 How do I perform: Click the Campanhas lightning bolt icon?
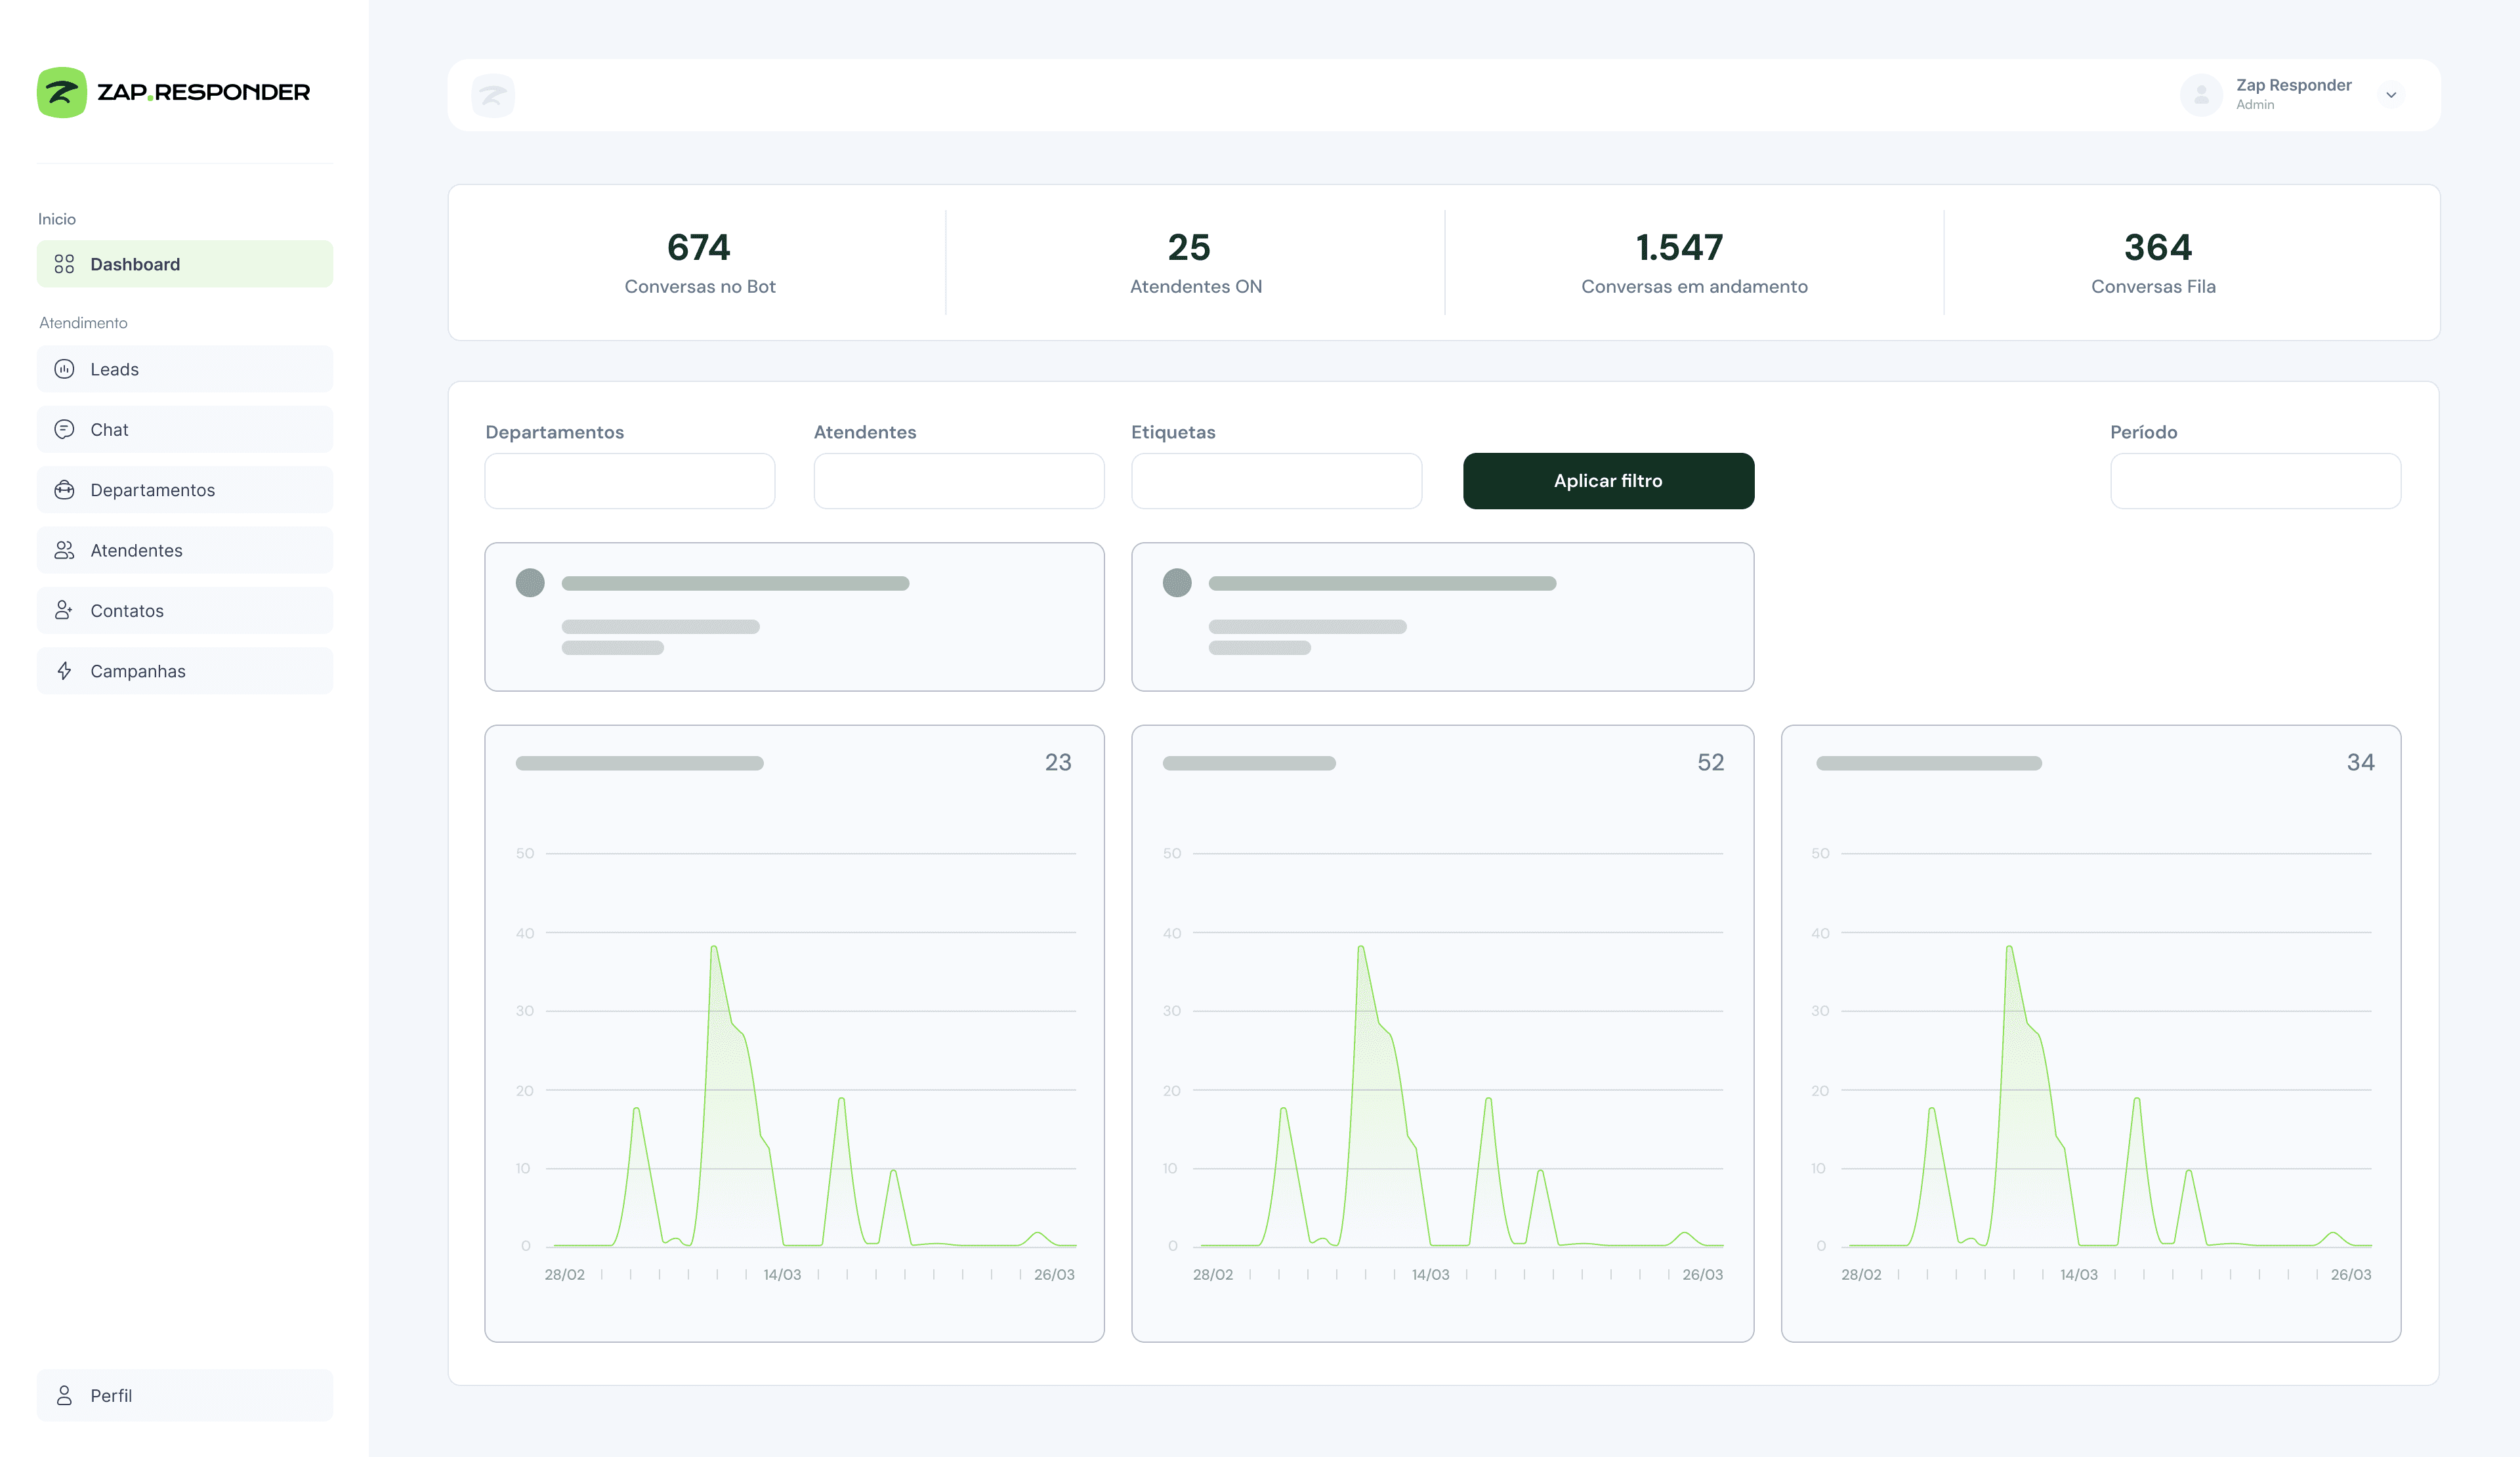pyautogui.click(x=64, y=671)
